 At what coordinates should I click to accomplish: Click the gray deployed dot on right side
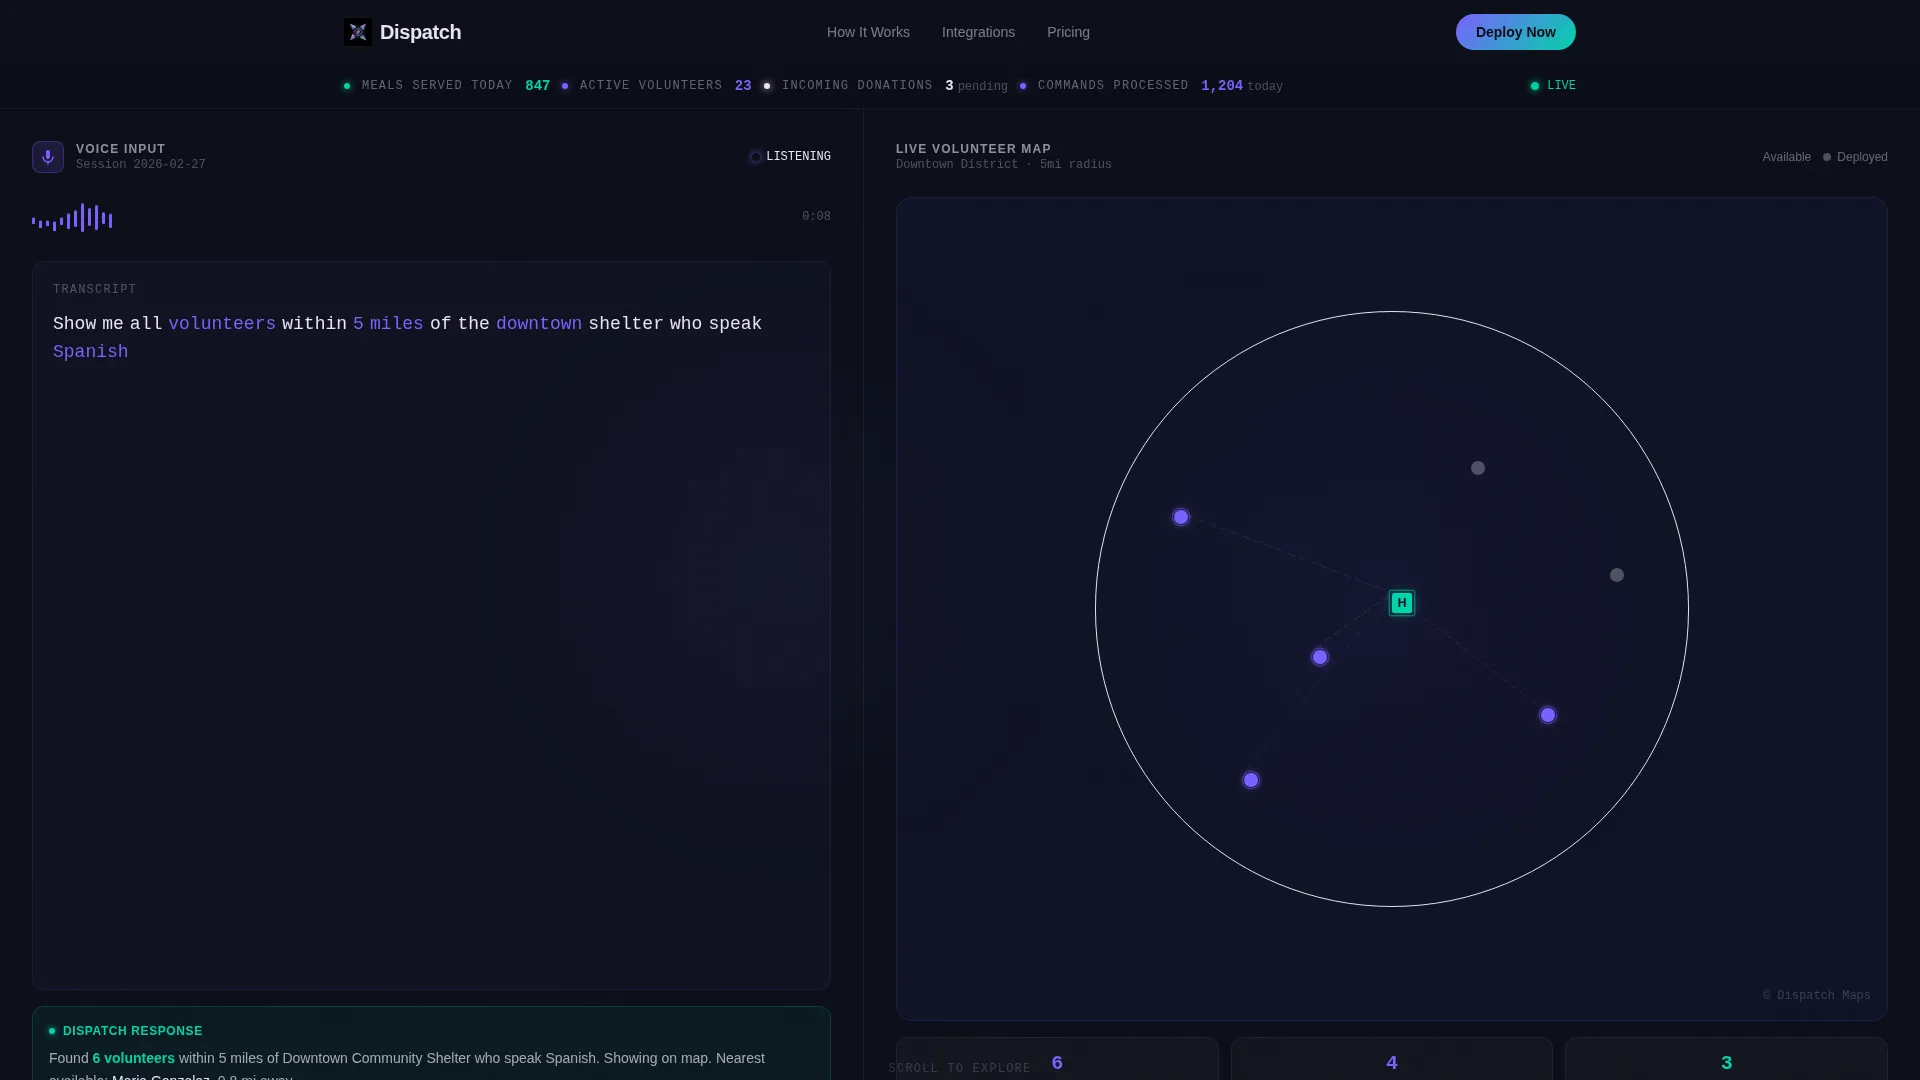click(1617, 575)
